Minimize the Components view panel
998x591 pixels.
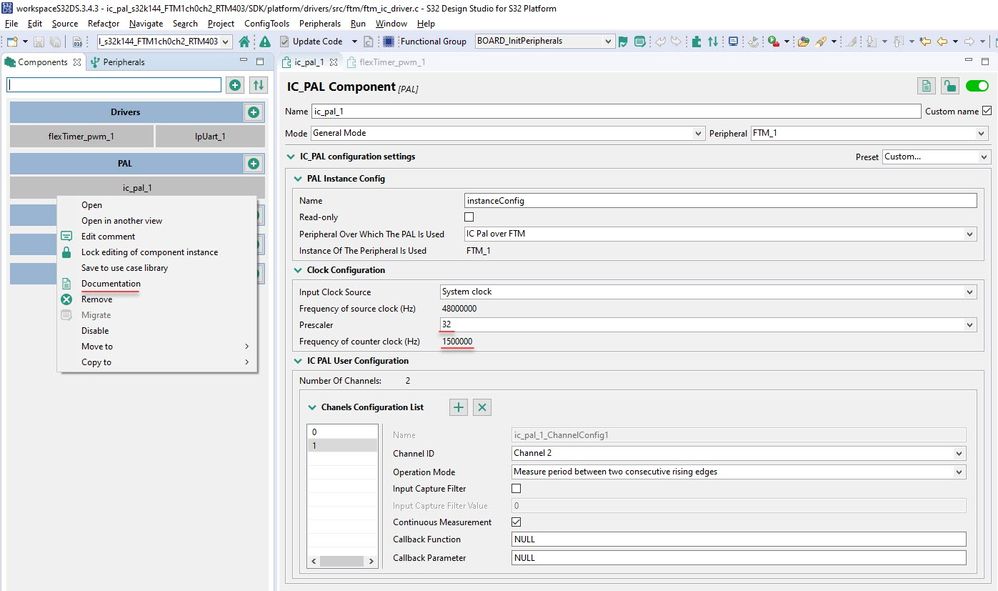pos(243,60)
